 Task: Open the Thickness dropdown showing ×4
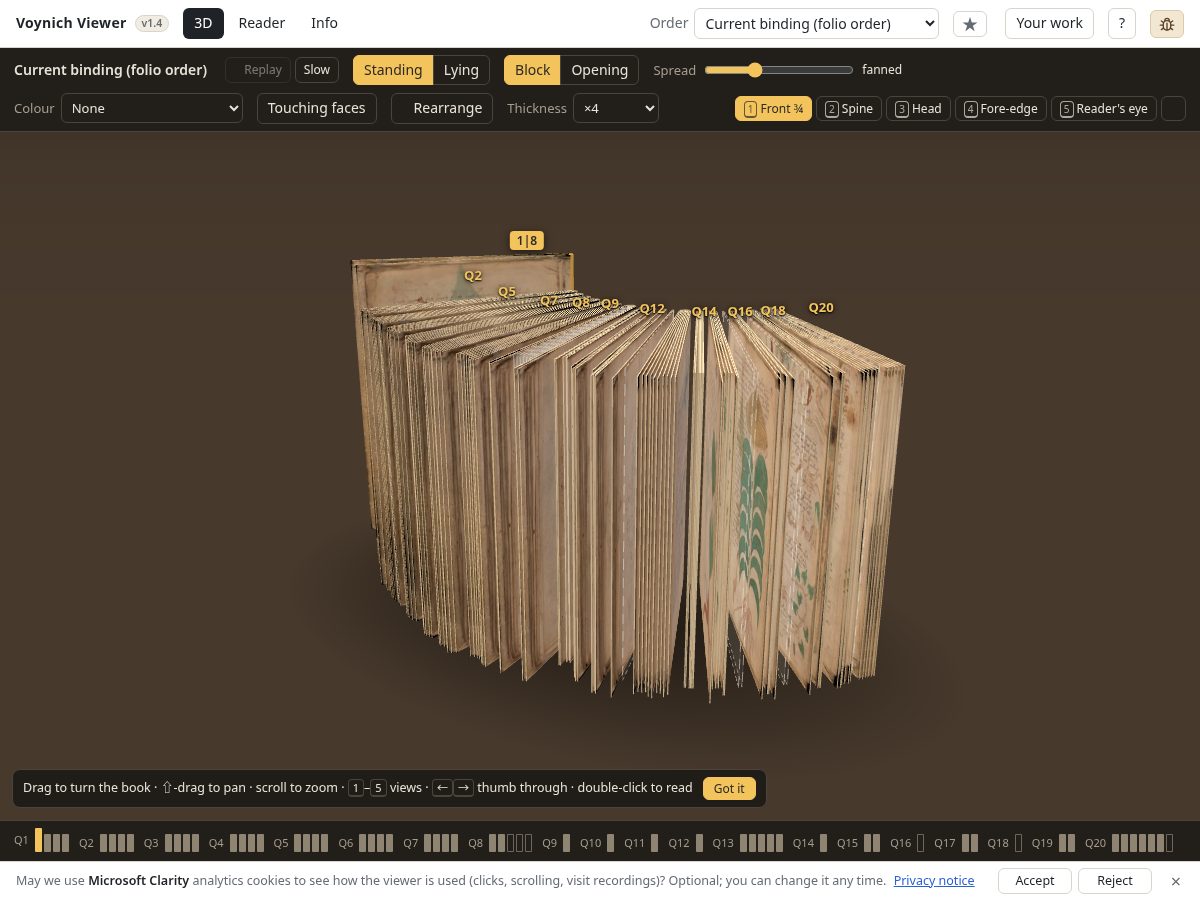point(616,108)
